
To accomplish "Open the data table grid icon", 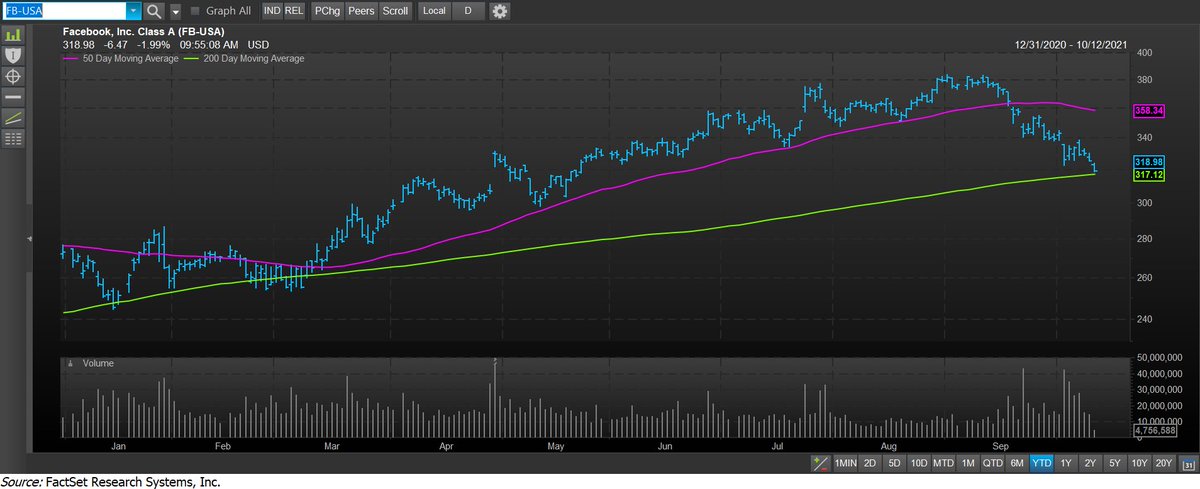I will (13, 139).
